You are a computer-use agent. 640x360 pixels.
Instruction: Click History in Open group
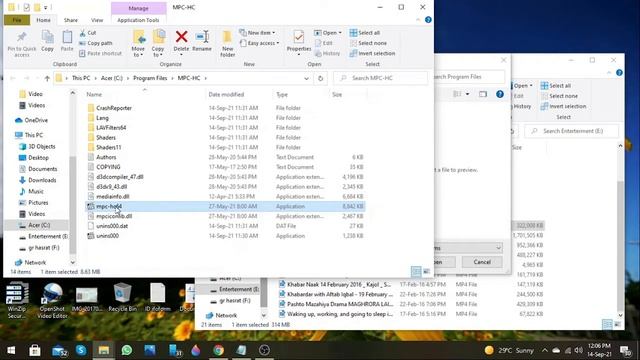327,53
